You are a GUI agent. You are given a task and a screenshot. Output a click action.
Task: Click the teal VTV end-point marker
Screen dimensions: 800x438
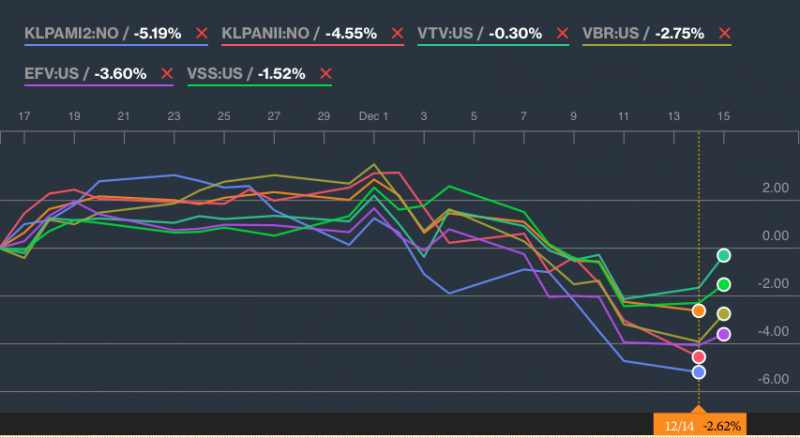tap(723, 255)
